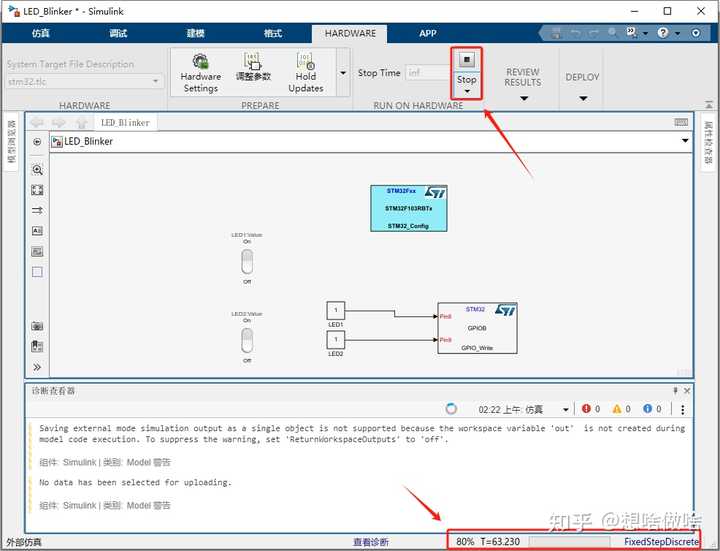Image resolution: width=720 pixels, height=551 pixels.
Task: Click the keyboard icon at canvas top right
Action: tap(681, 122)
